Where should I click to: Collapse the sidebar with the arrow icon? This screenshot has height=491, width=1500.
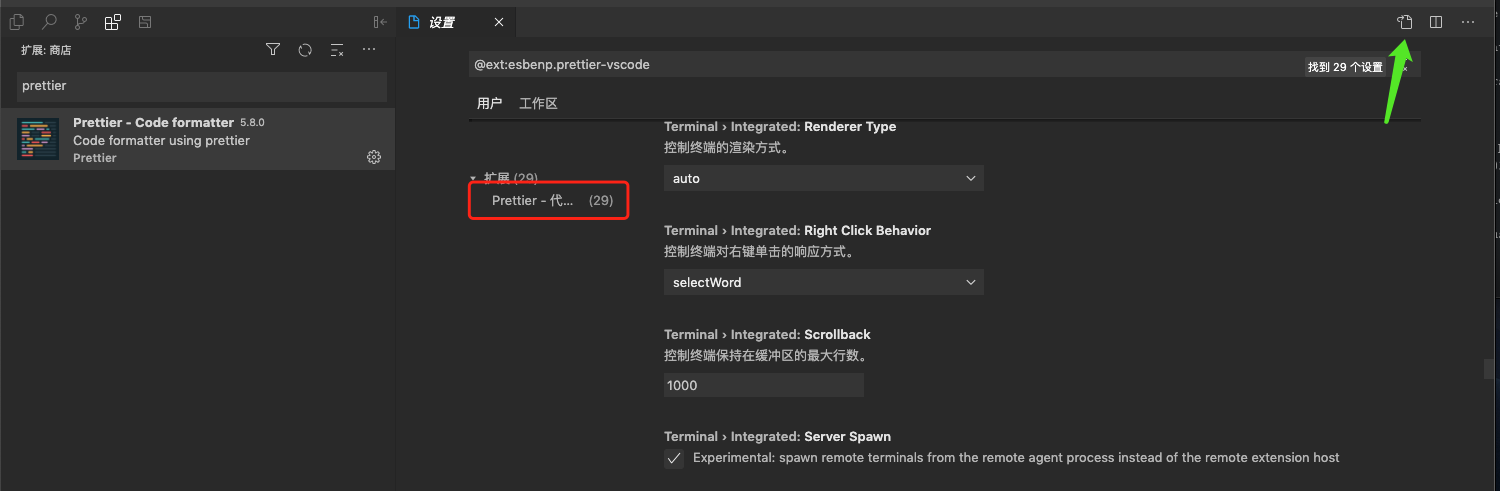click(x=380, y=22)
